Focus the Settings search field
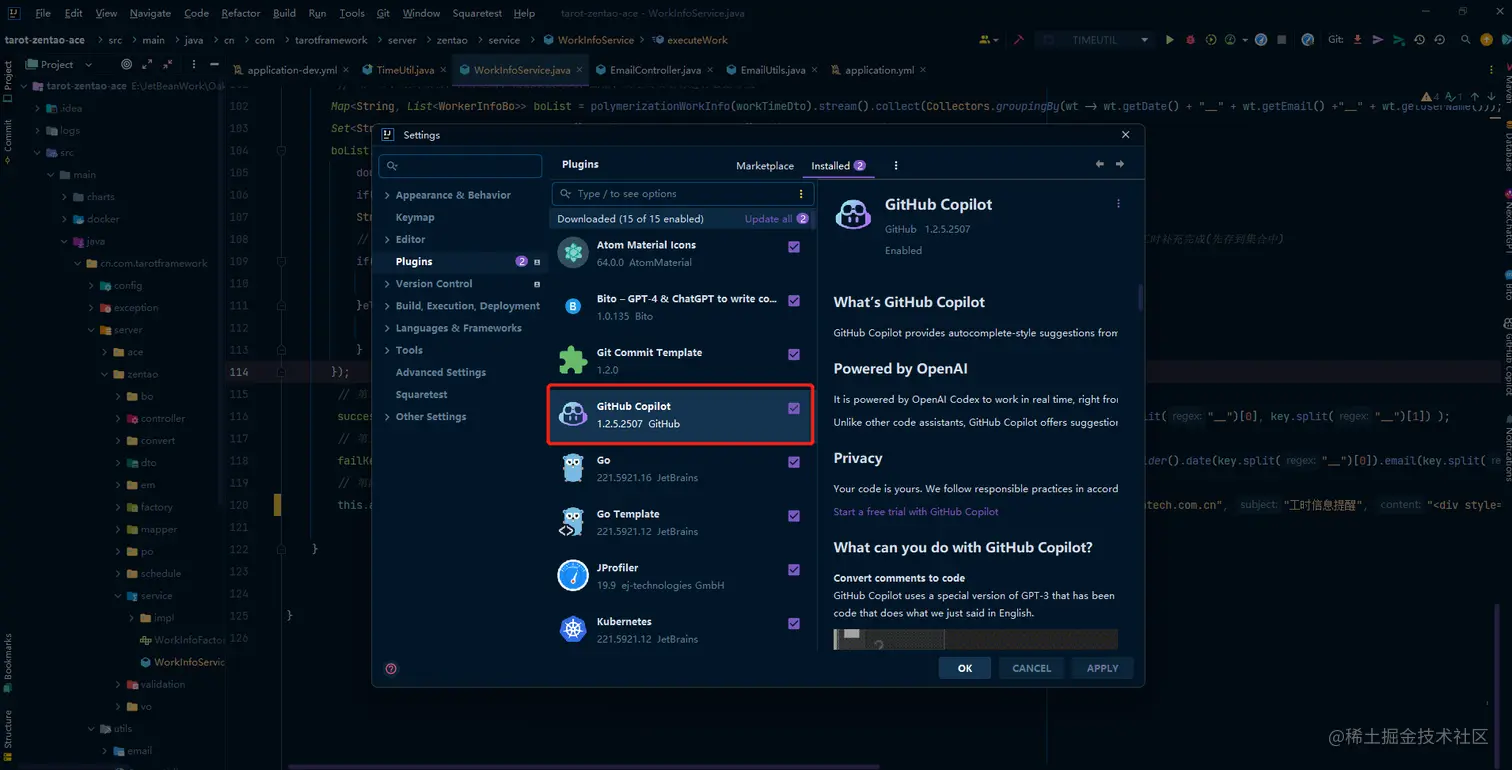Image resolution: width=1512 pixels, height=770 pixels. (461, 166)
